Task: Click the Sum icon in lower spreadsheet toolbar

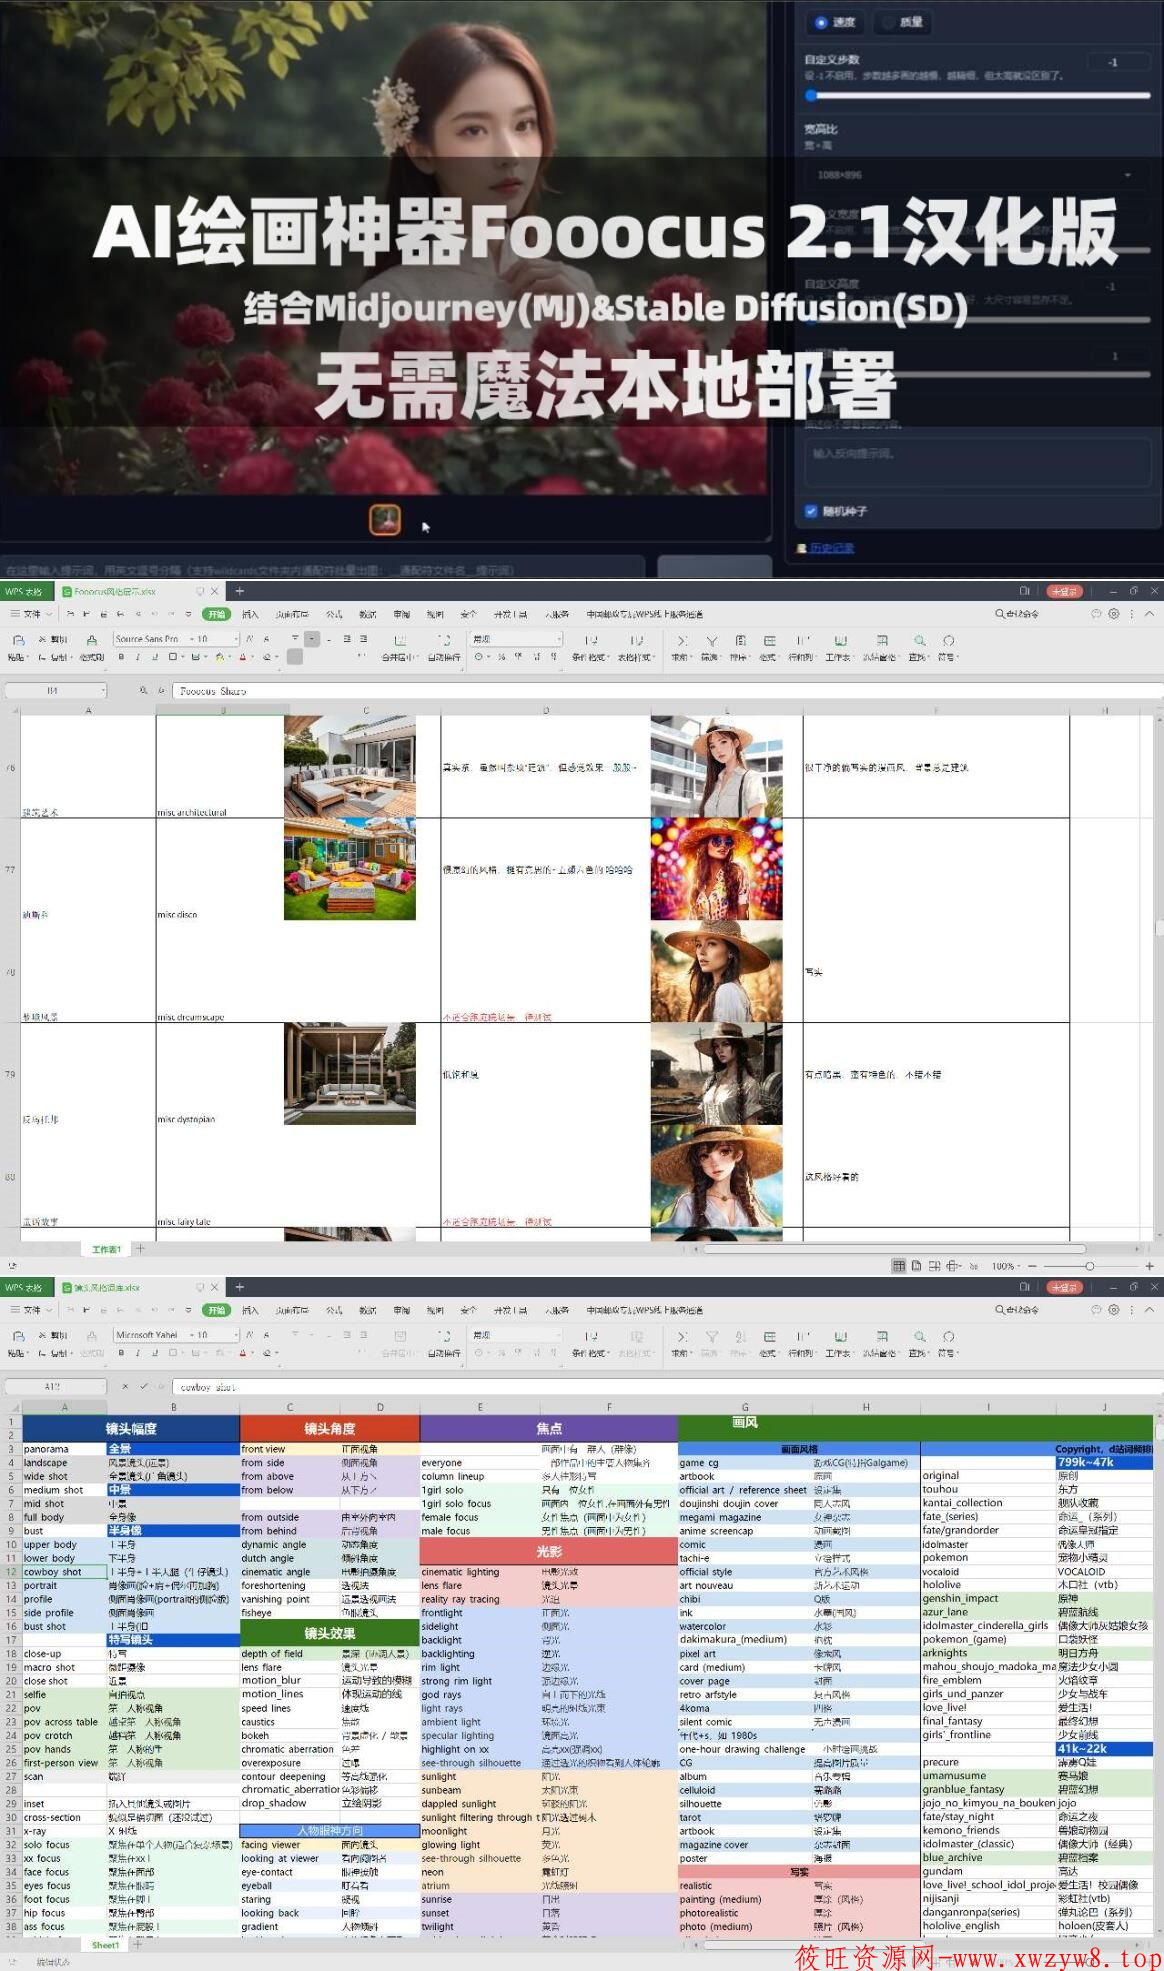Action: point(681,1336)
